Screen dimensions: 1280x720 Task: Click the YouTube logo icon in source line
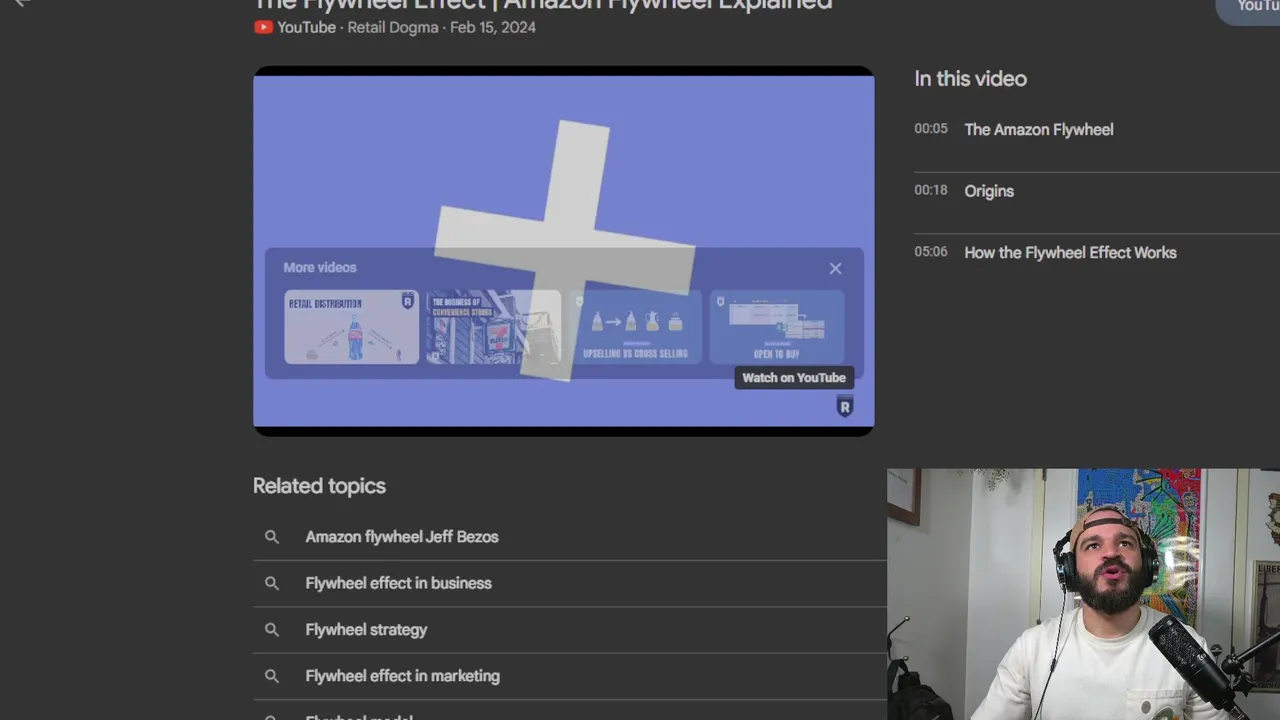pos(263,27)
